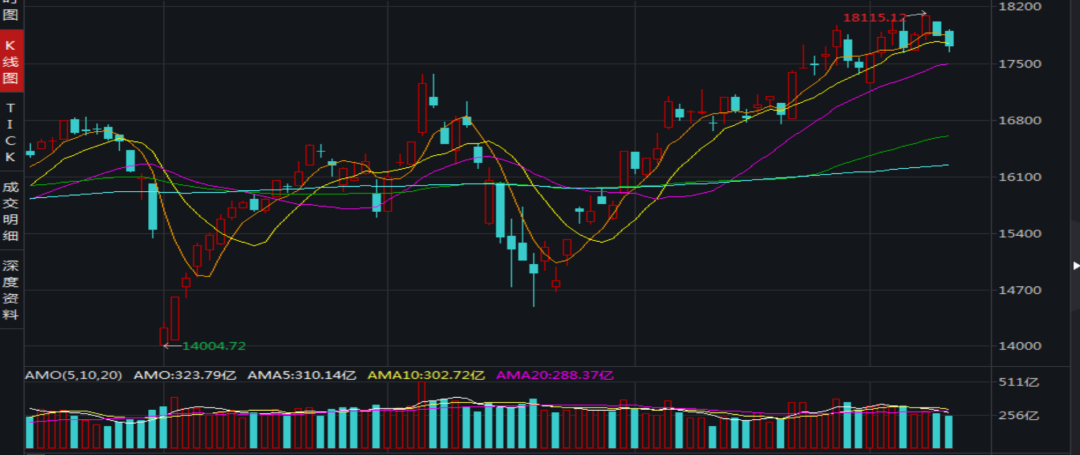The width and height of the screenshot is (1080, 455).
Task: Select the AMA5:310.14亿 indicator label
Action: (x=302, y=375)
